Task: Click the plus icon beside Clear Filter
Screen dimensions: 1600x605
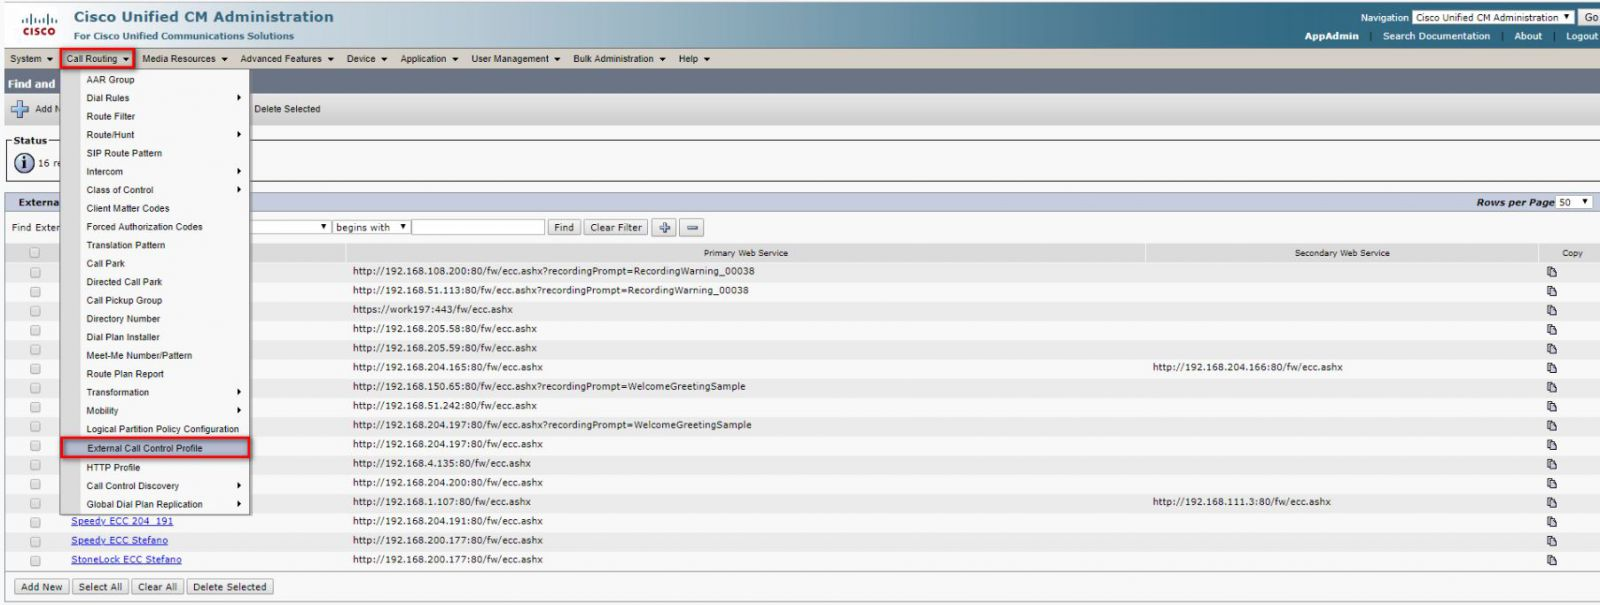Action: point(664,228)
